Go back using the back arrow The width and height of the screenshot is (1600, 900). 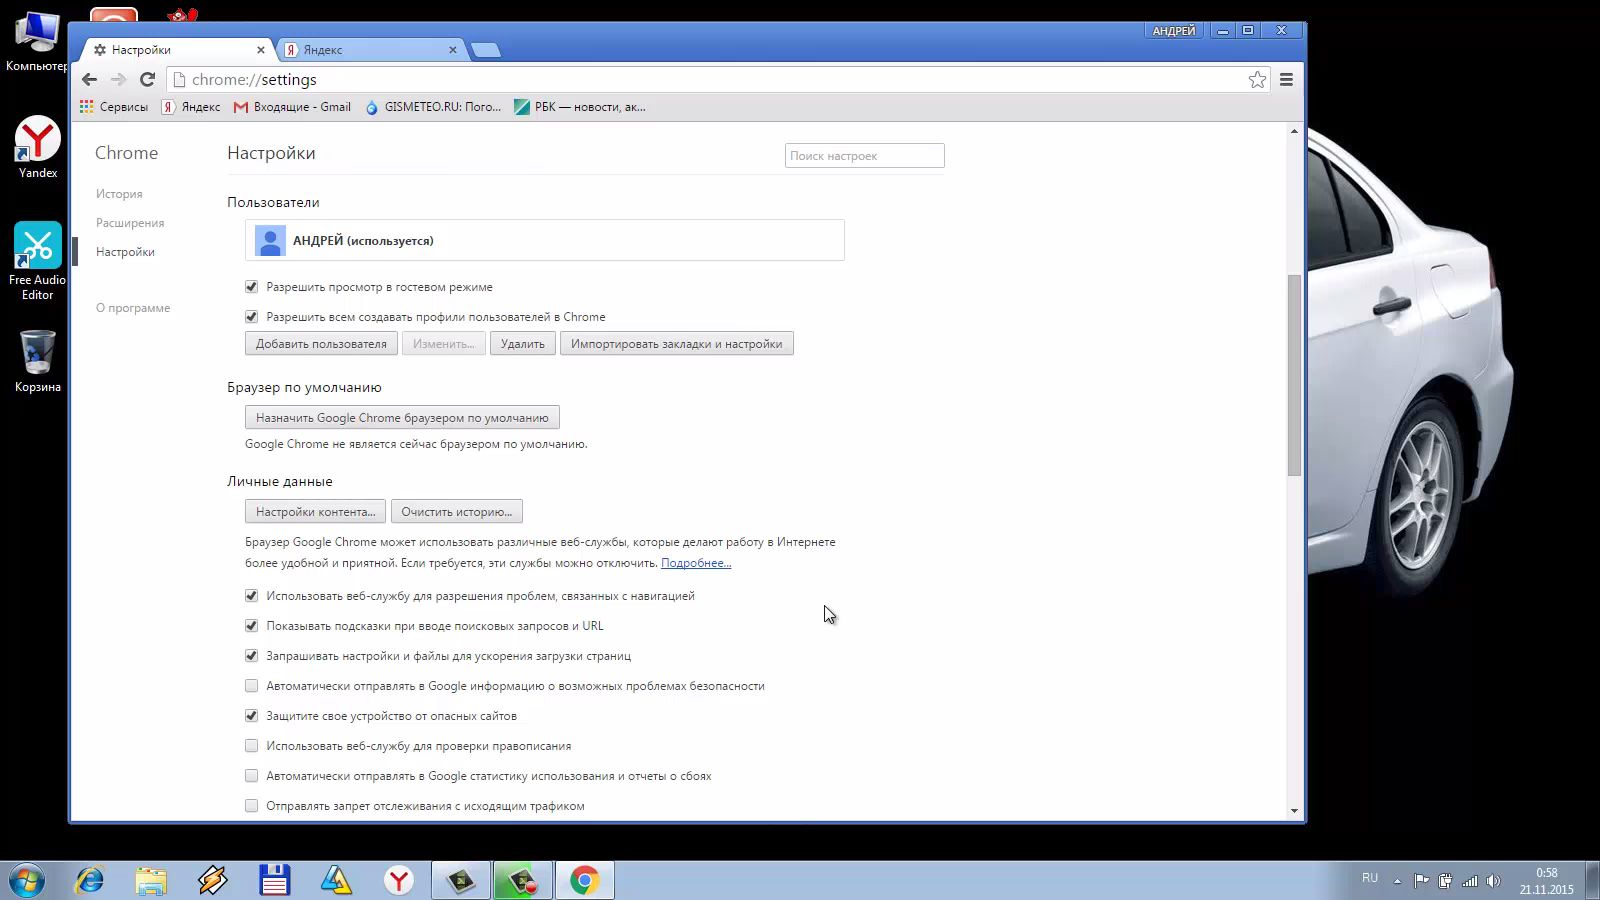[89, 79]
